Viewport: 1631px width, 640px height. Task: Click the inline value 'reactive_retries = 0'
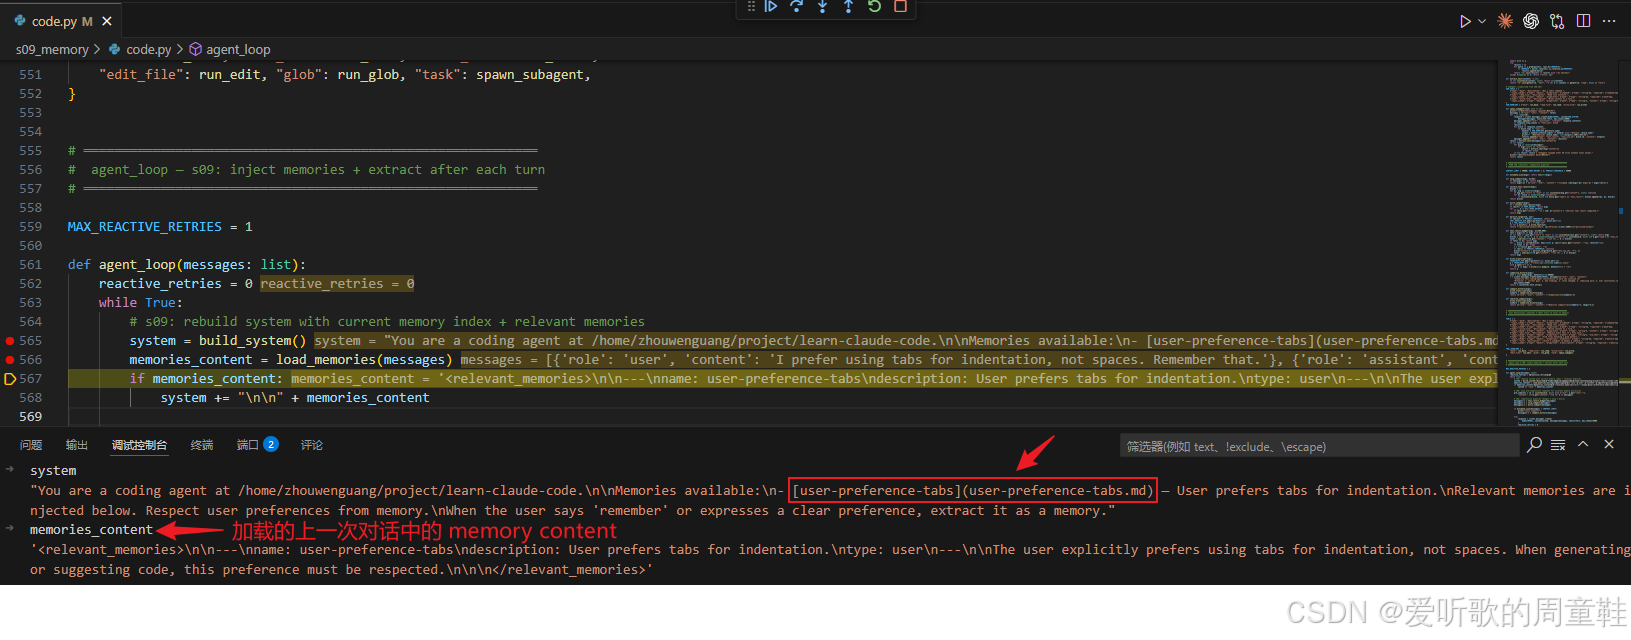(x=337, y=284)
